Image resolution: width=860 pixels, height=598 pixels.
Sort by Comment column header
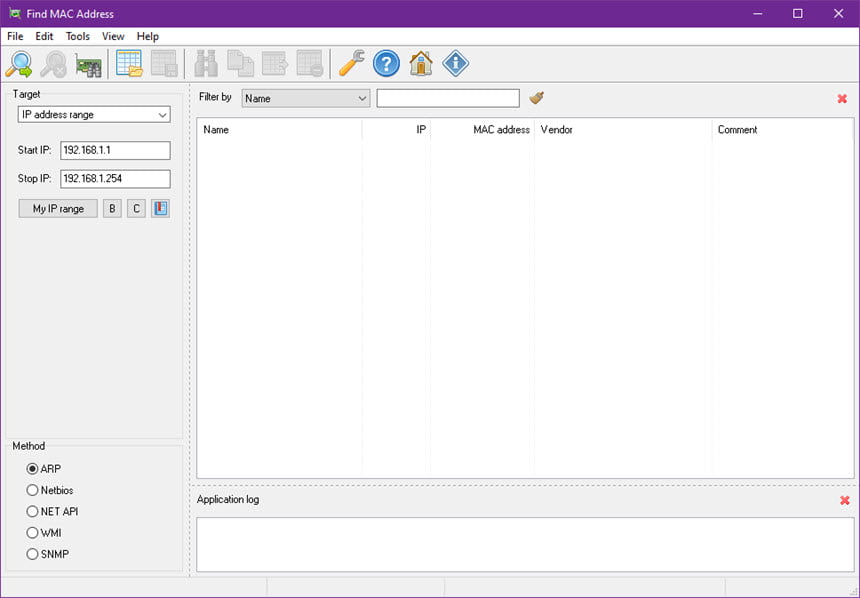pos(783,130)
